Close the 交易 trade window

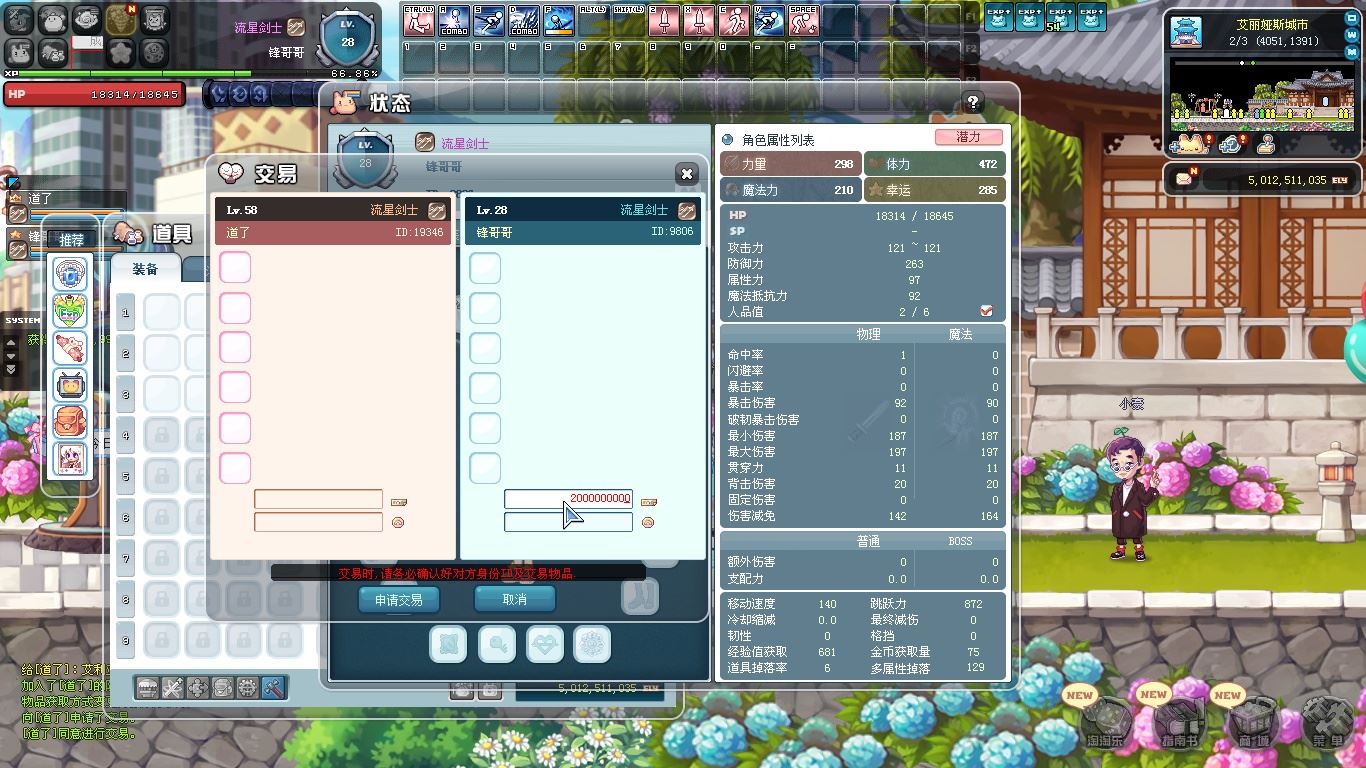(x=687, y=174)
